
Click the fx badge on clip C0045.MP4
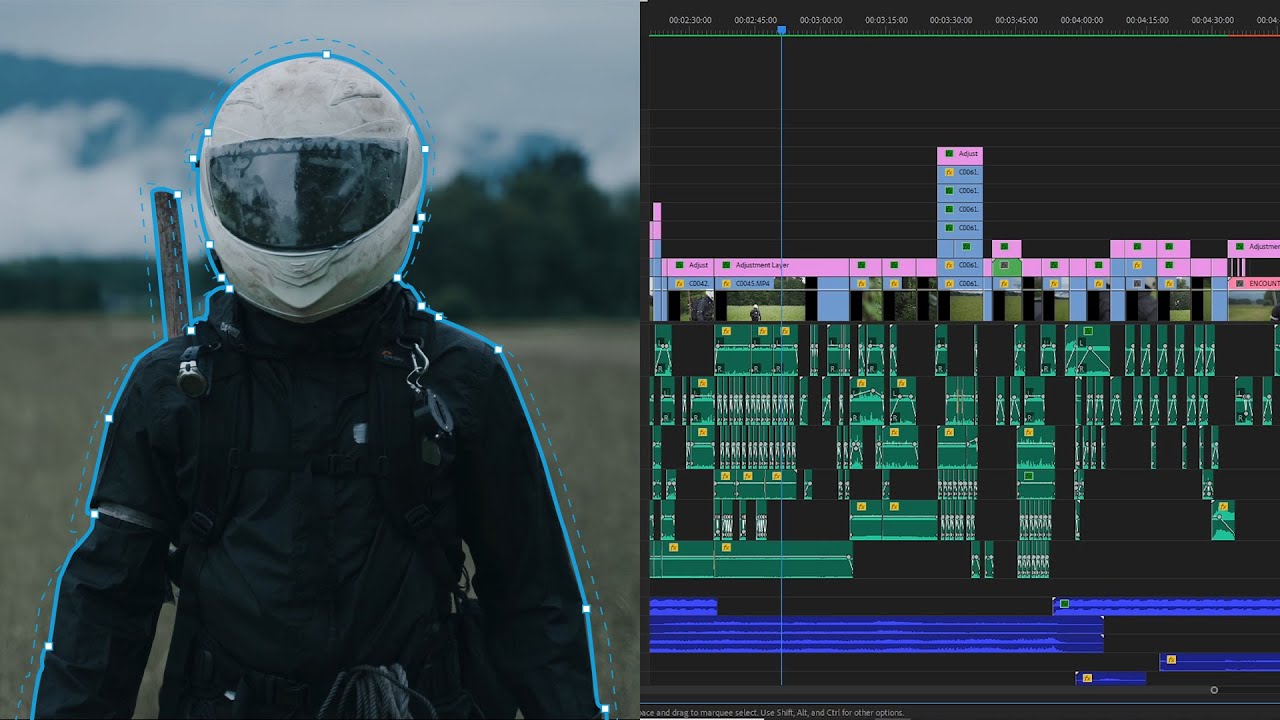pyautogui.click(x=726, y=284)
